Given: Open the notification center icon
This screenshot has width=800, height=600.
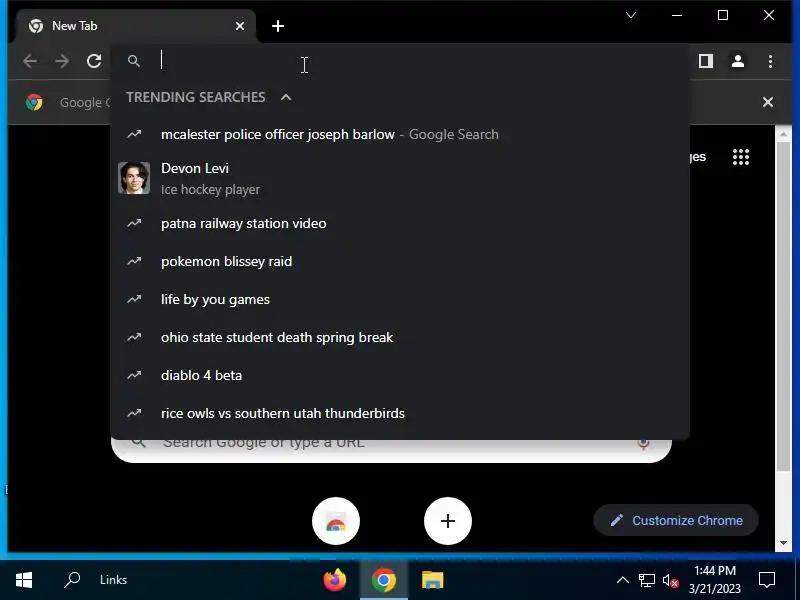Looking at the screenshot, I should [767, 580].
